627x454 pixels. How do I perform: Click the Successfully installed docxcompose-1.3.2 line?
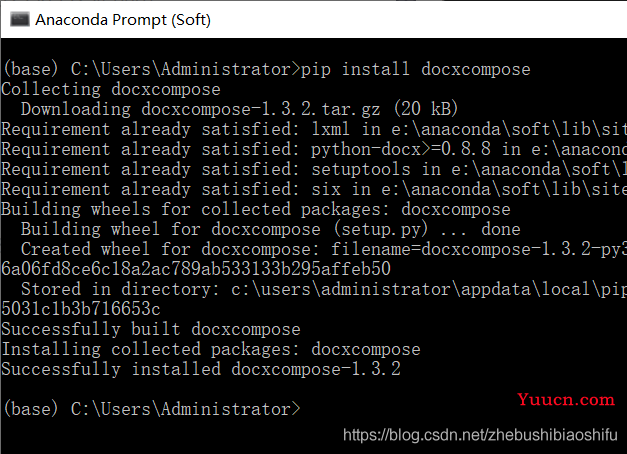click(x=201, y=369)
